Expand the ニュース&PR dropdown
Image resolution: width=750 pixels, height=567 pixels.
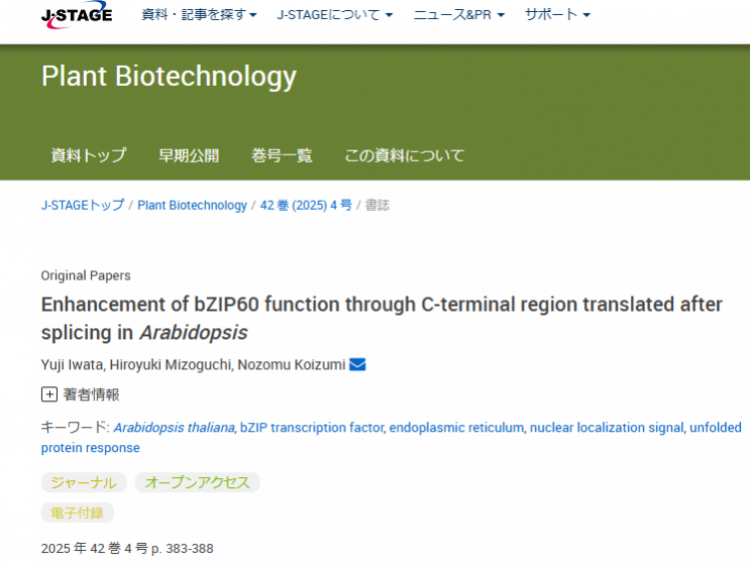[458, 15]
